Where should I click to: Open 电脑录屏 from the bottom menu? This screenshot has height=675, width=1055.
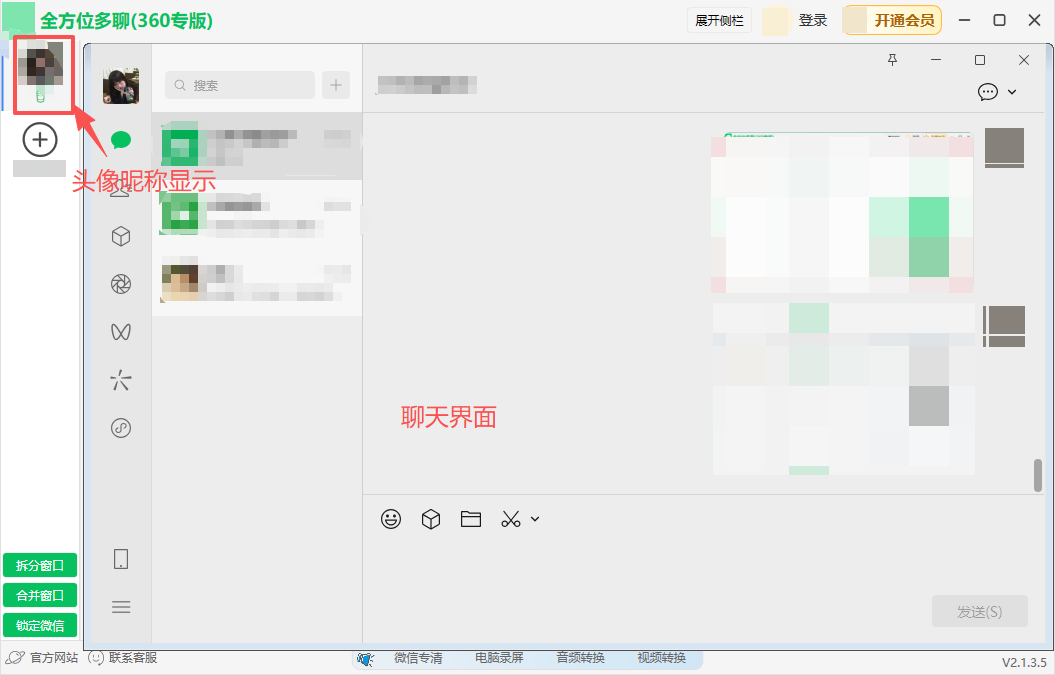[498, 658]
